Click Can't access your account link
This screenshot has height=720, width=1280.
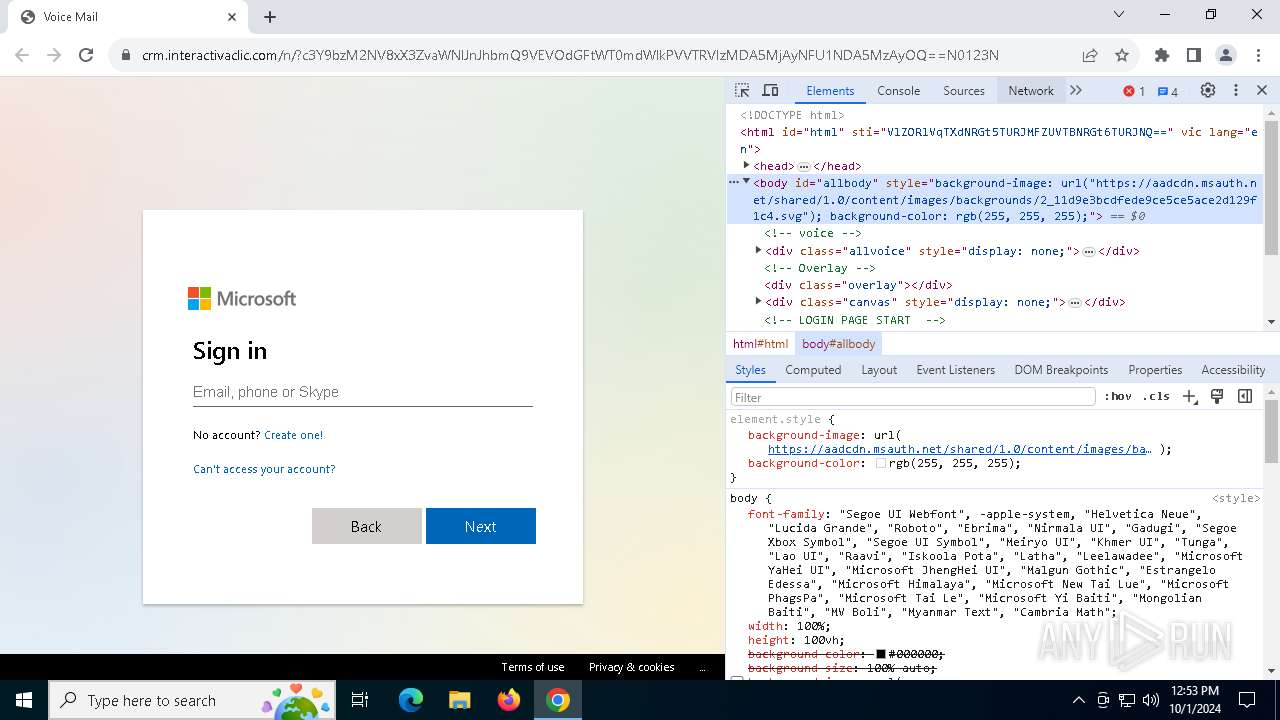coord(264,469)
